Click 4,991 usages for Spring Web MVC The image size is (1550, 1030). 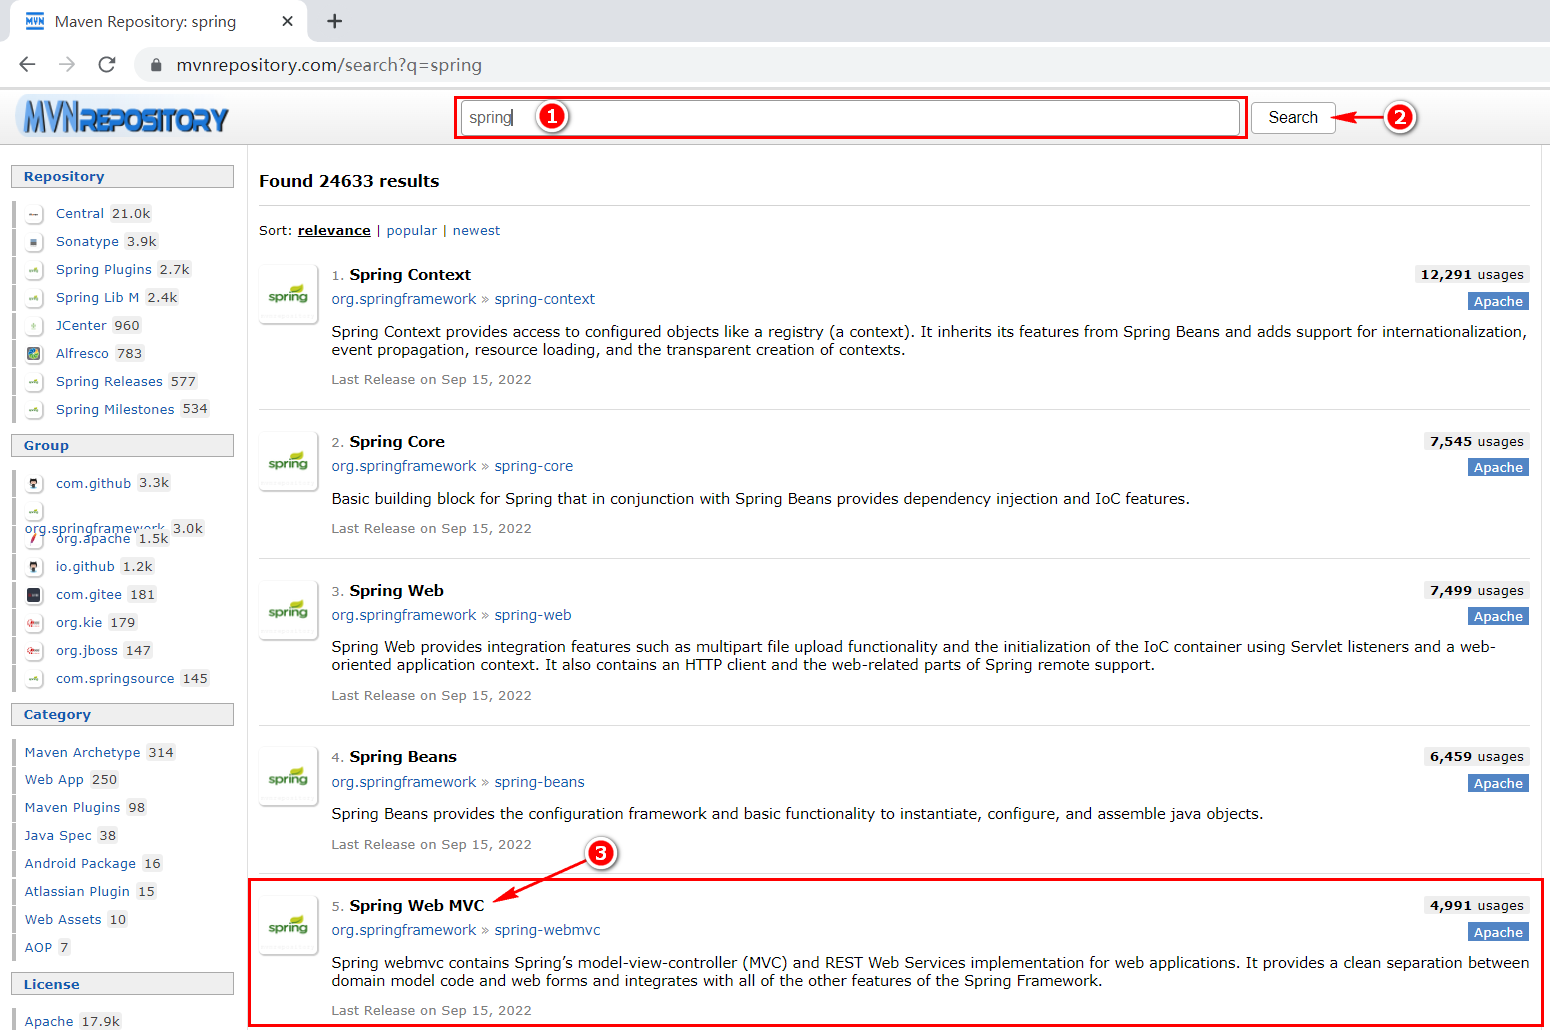coord(1477,905)
